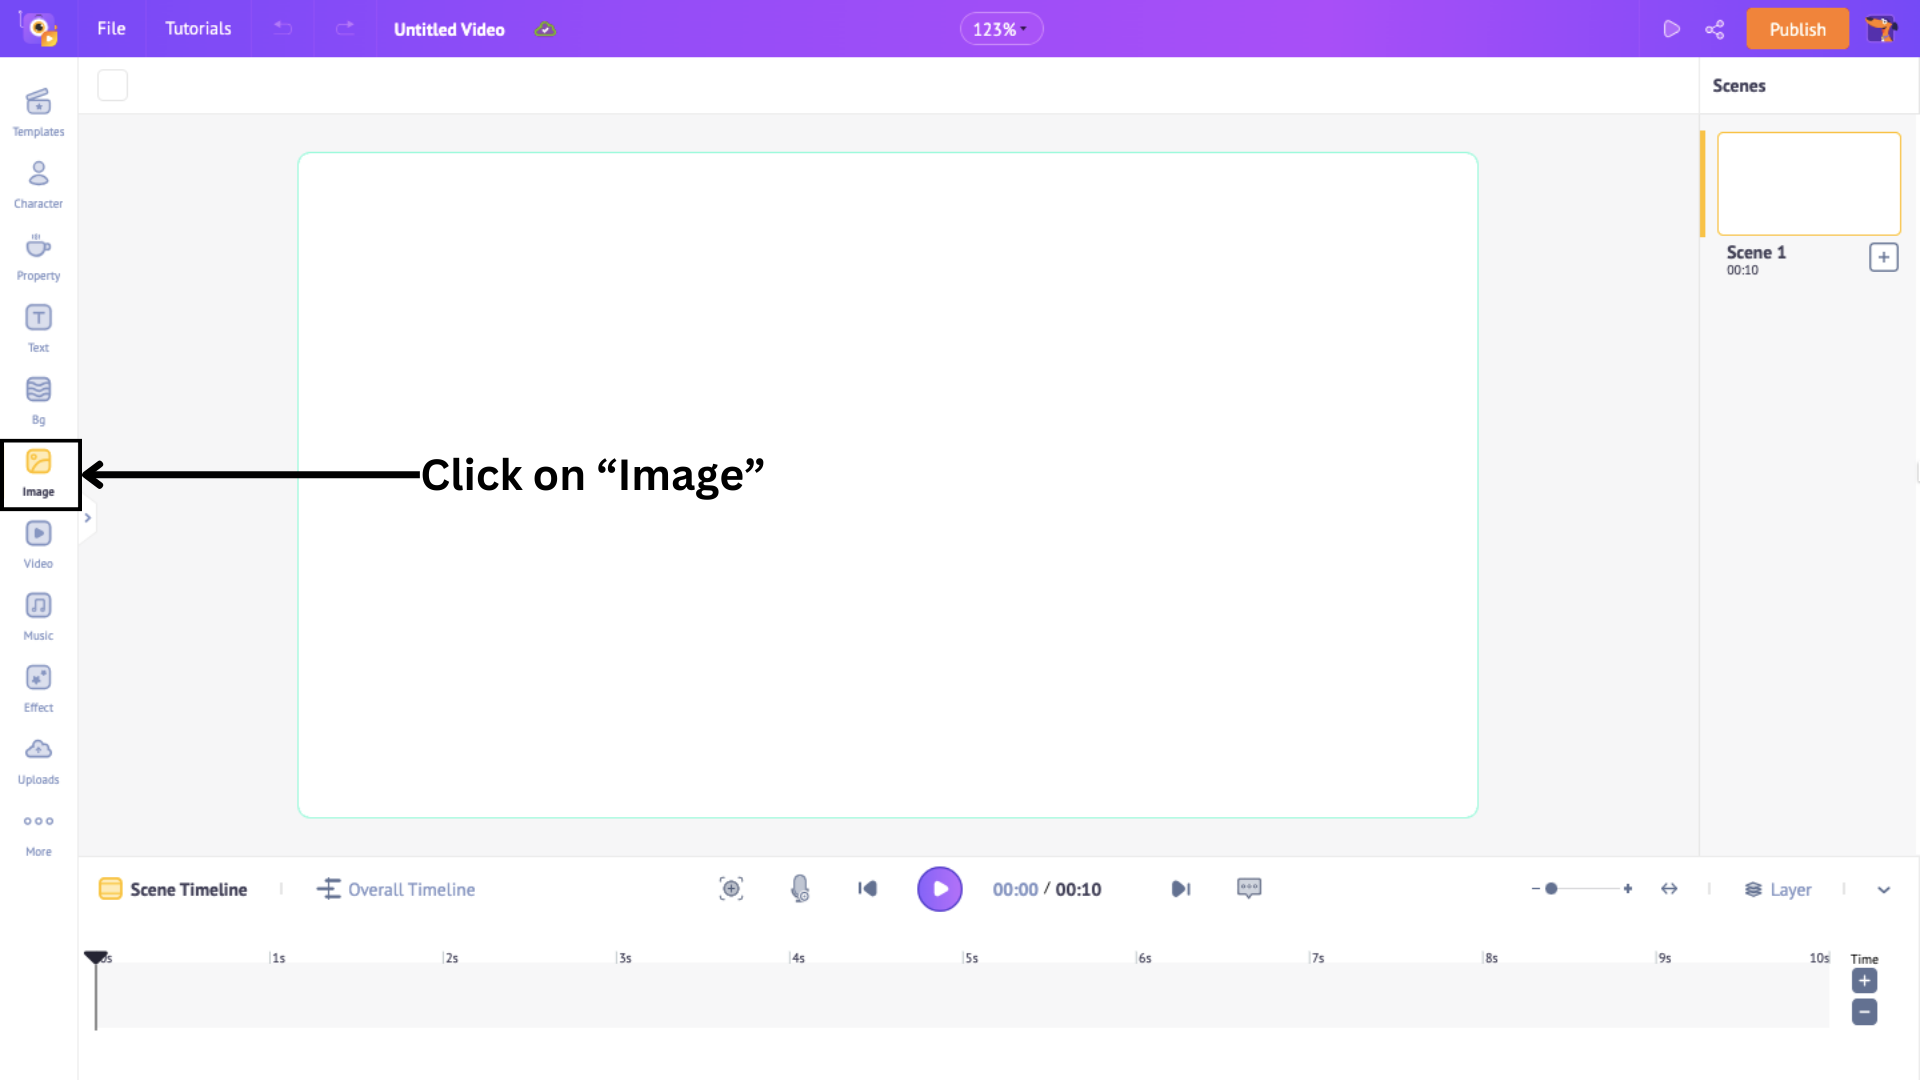The width and height of the screenshot is (1920, 1080).
Task: Open the Tutorials menu
Action: (x=198, y=29)
